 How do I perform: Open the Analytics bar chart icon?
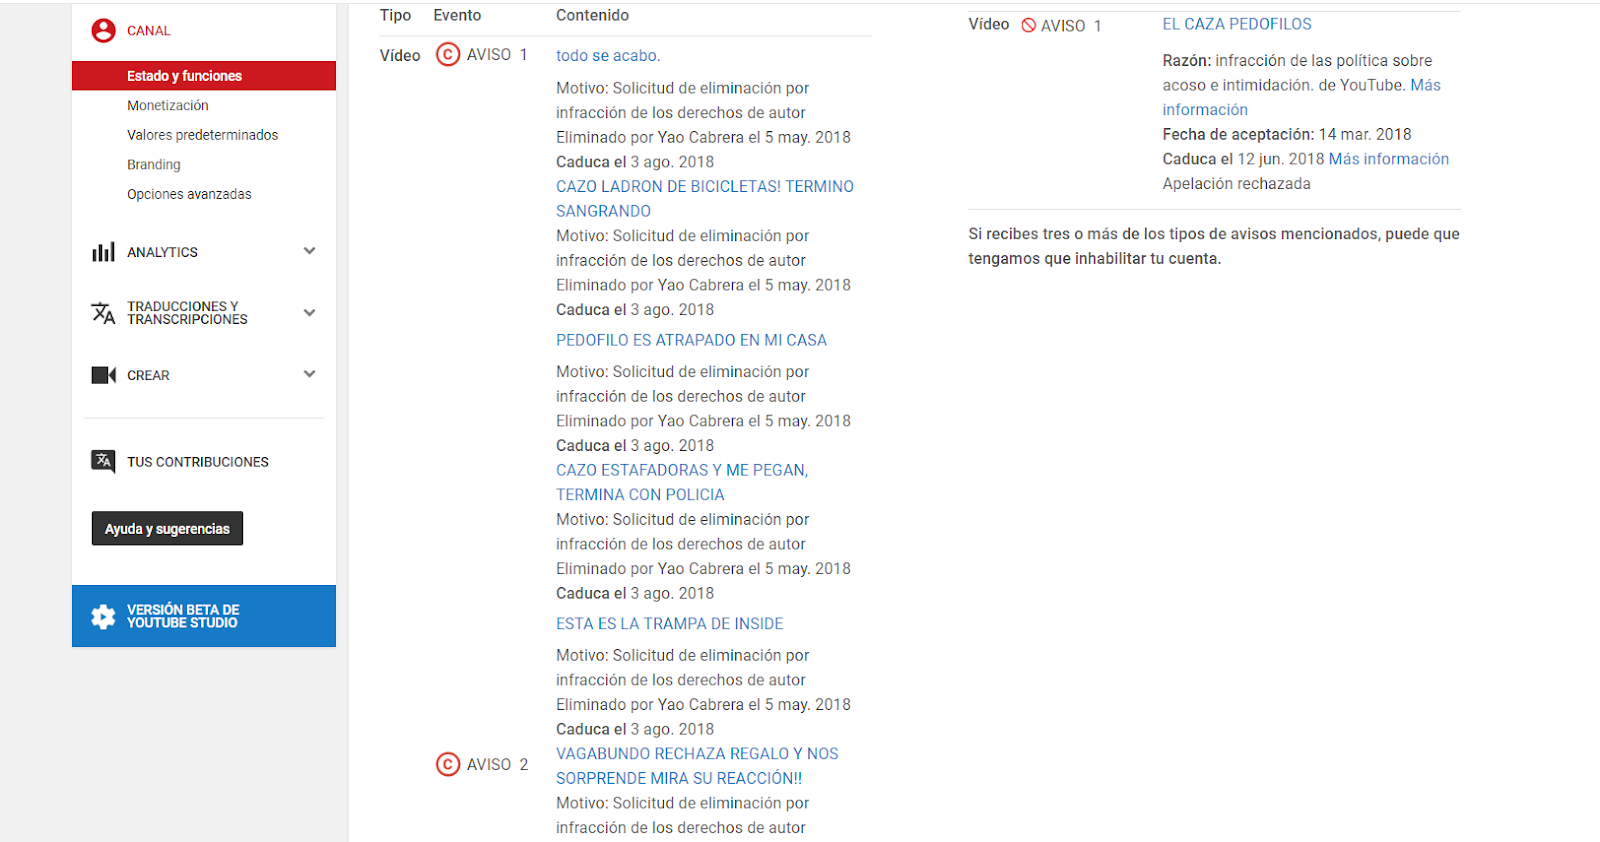click(103, 252)
